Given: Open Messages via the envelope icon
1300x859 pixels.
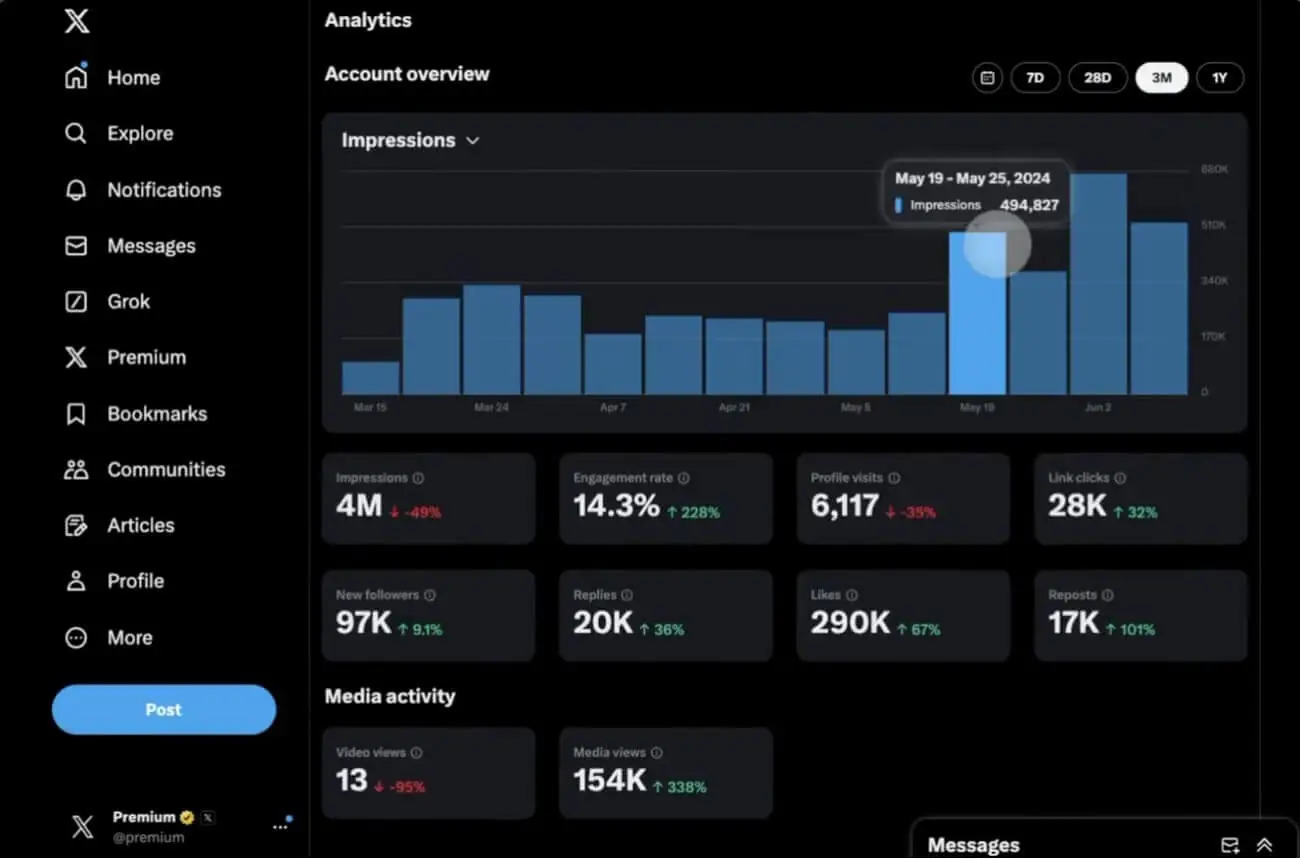Looking at the screenshot, I should (76, 245).
